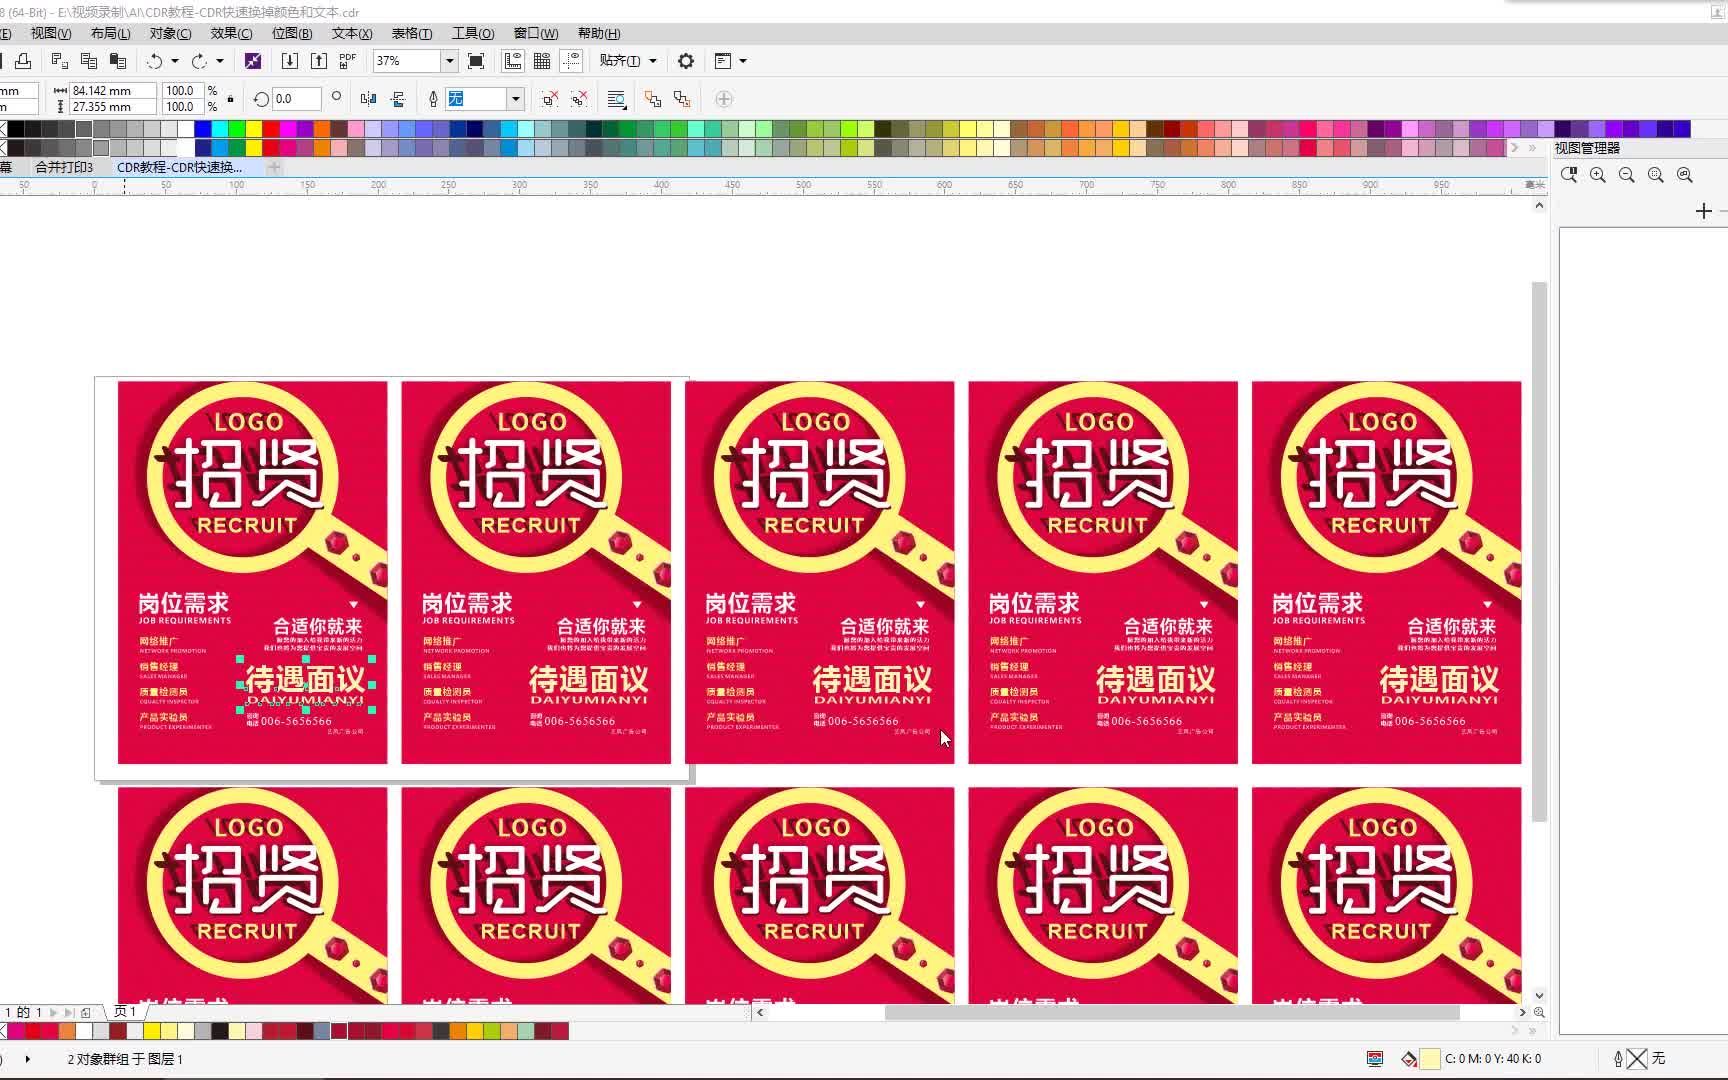Click the Cut icon in the standard toolbar
1728x1080 pixels.
59,61
